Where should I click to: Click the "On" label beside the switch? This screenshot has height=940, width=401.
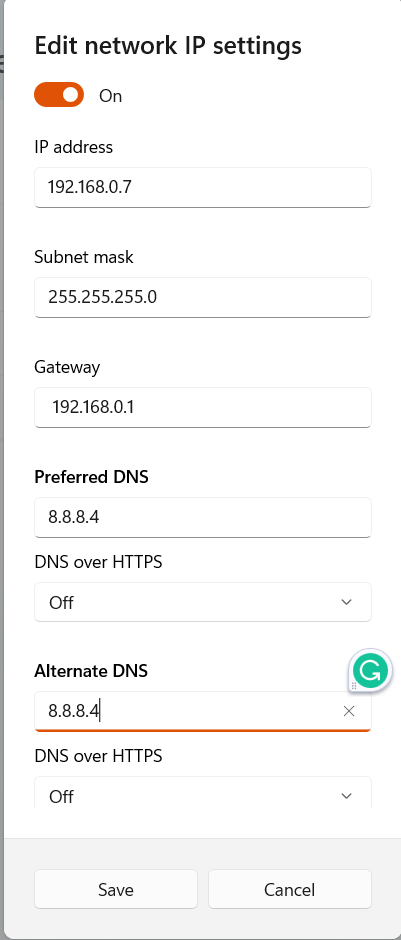pos(110,96)
